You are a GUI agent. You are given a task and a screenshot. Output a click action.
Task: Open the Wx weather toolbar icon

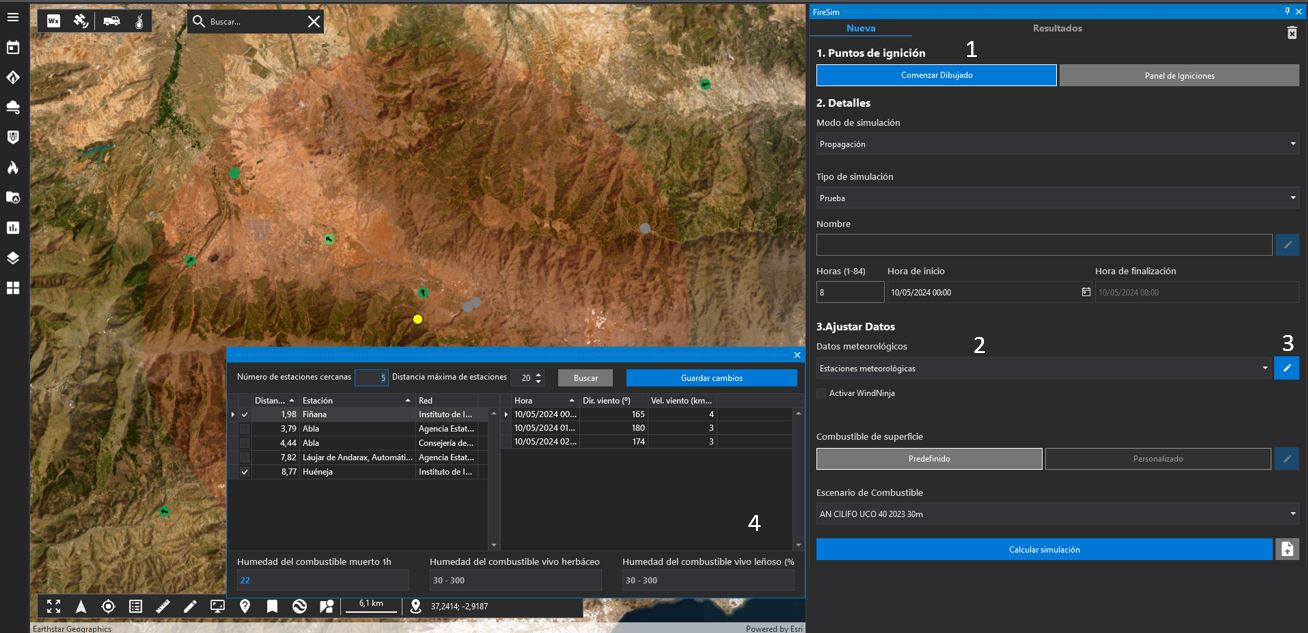point(54,21)
